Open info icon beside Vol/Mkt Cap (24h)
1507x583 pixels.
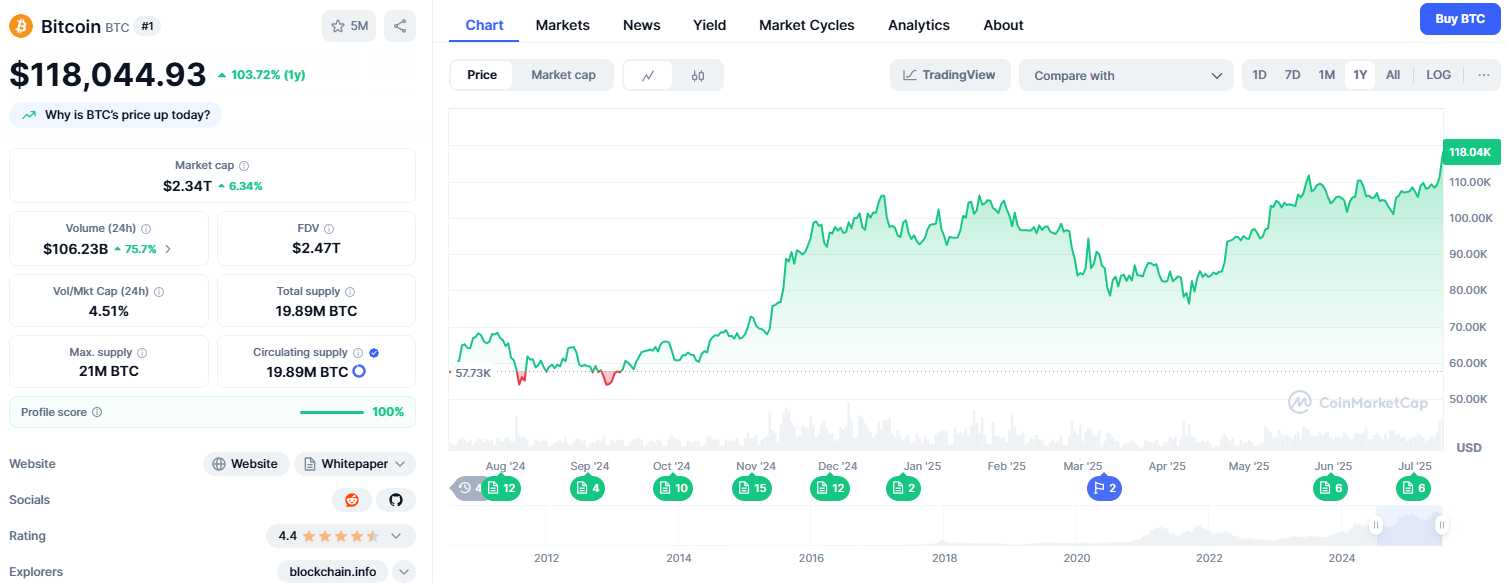click(159, 292)
